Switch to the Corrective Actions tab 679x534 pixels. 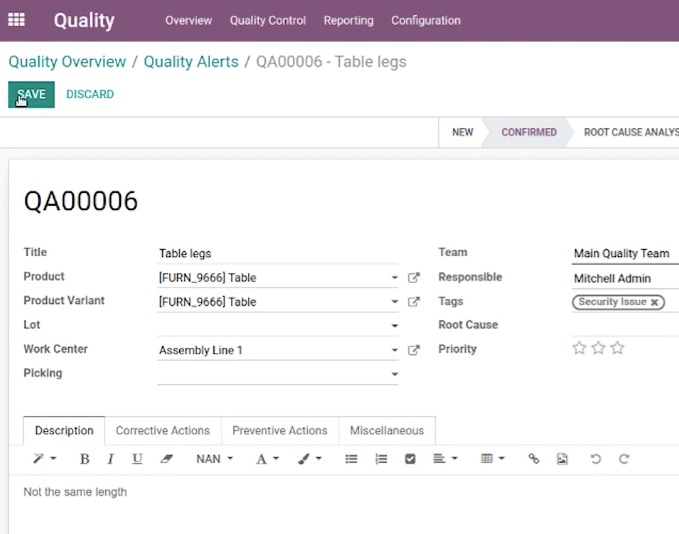(163, 430)
